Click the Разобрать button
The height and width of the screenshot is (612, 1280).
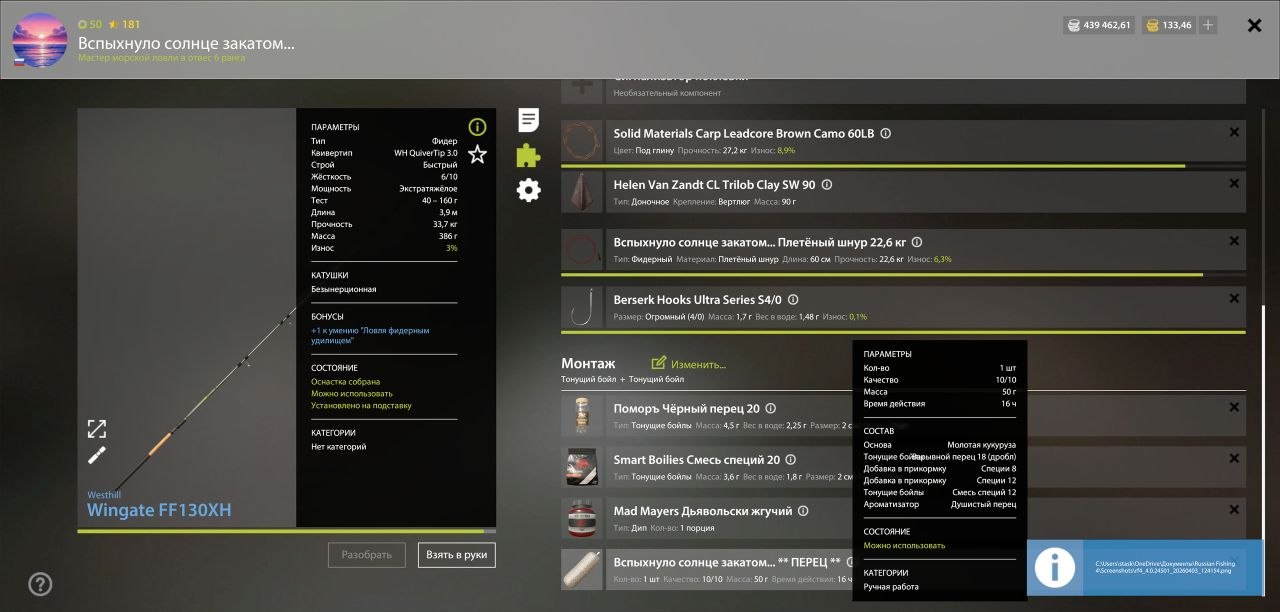[x=366, y=555]
